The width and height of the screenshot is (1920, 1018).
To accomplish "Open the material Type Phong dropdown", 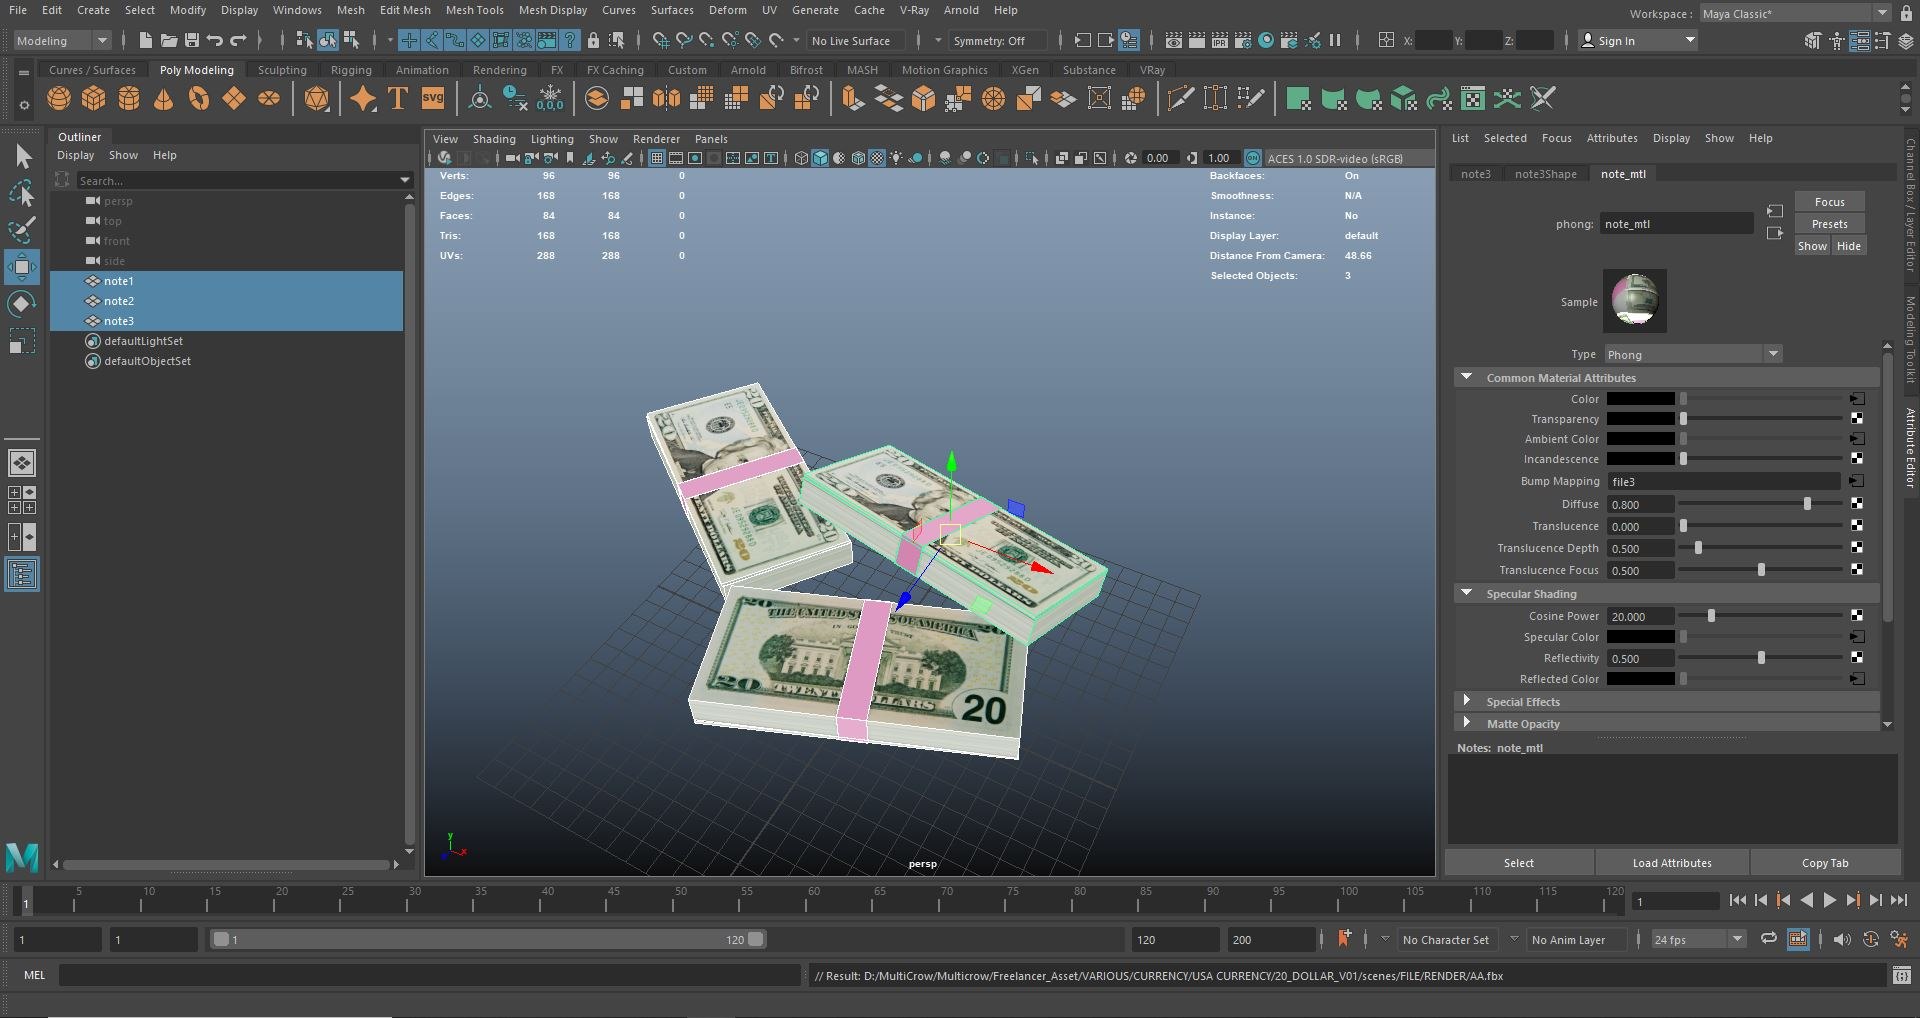I will coord(1693,354).
